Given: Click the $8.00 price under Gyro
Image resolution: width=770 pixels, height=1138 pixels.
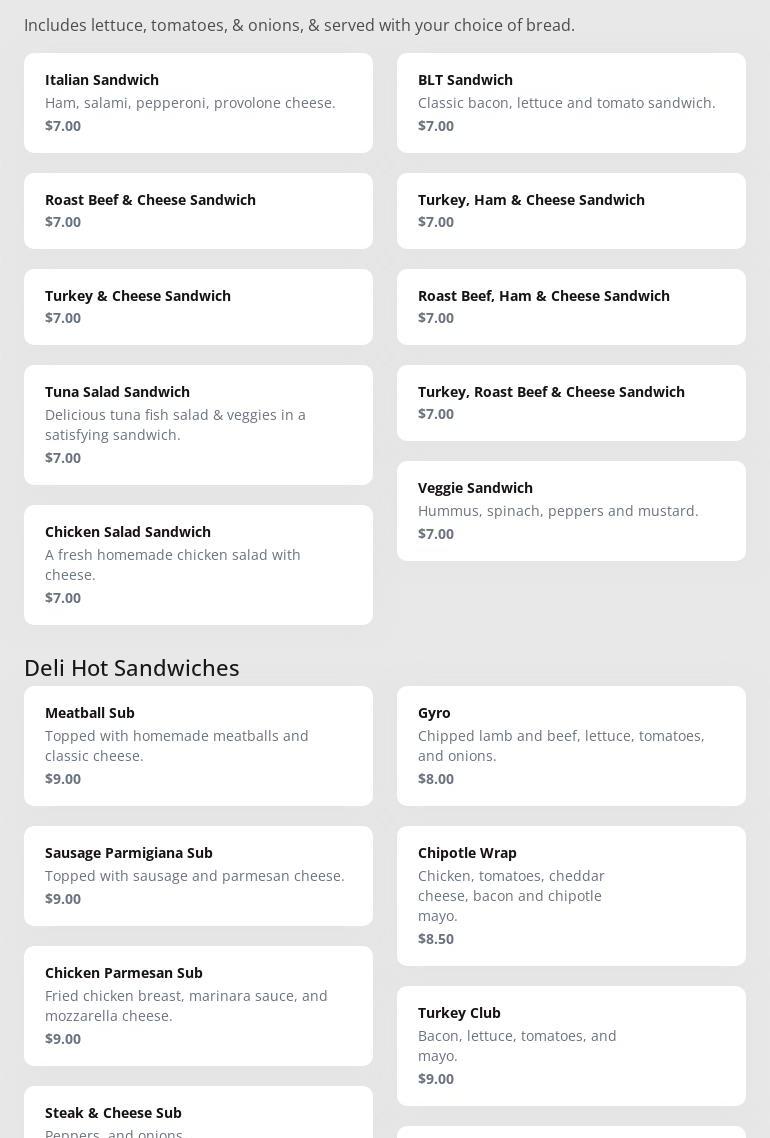Looking at the screenshot, I should [436, 779].
